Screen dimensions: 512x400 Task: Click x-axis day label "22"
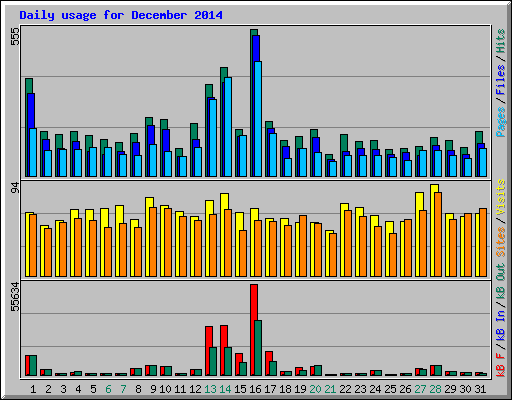point(345,389)
